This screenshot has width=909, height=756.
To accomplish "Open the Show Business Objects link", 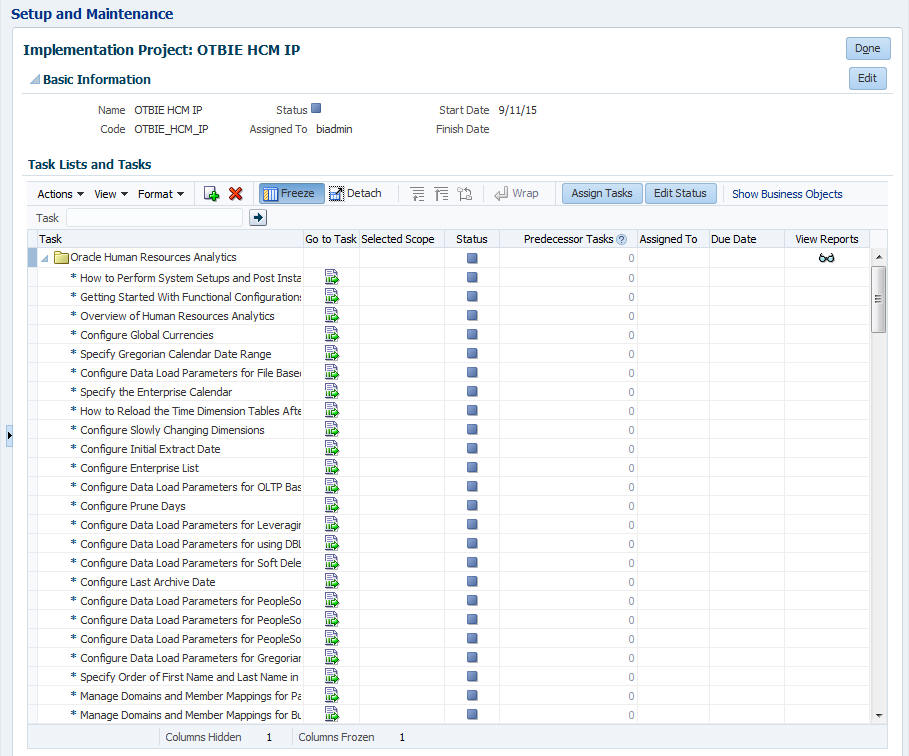I will [786, 193].
